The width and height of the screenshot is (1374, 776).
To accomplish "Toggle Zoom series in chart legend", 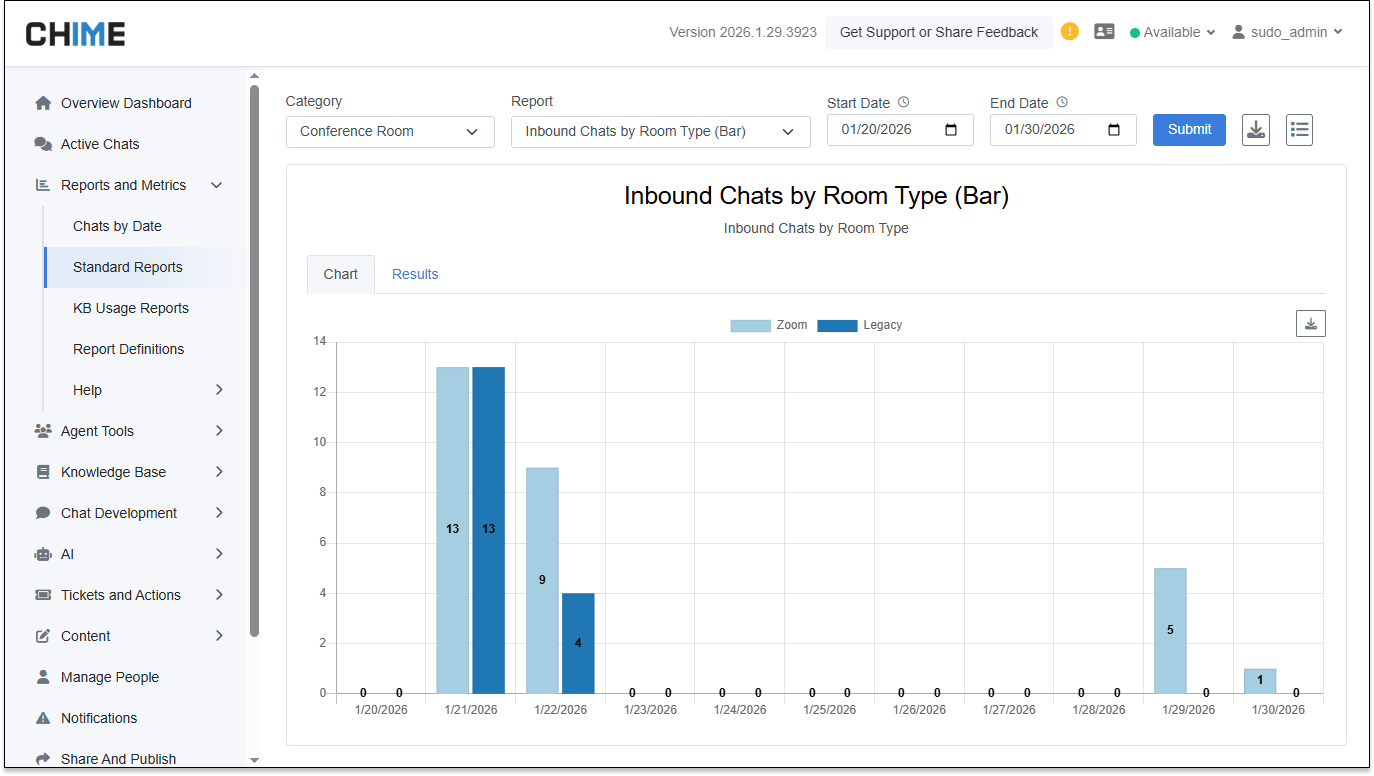I will point(751,325).
